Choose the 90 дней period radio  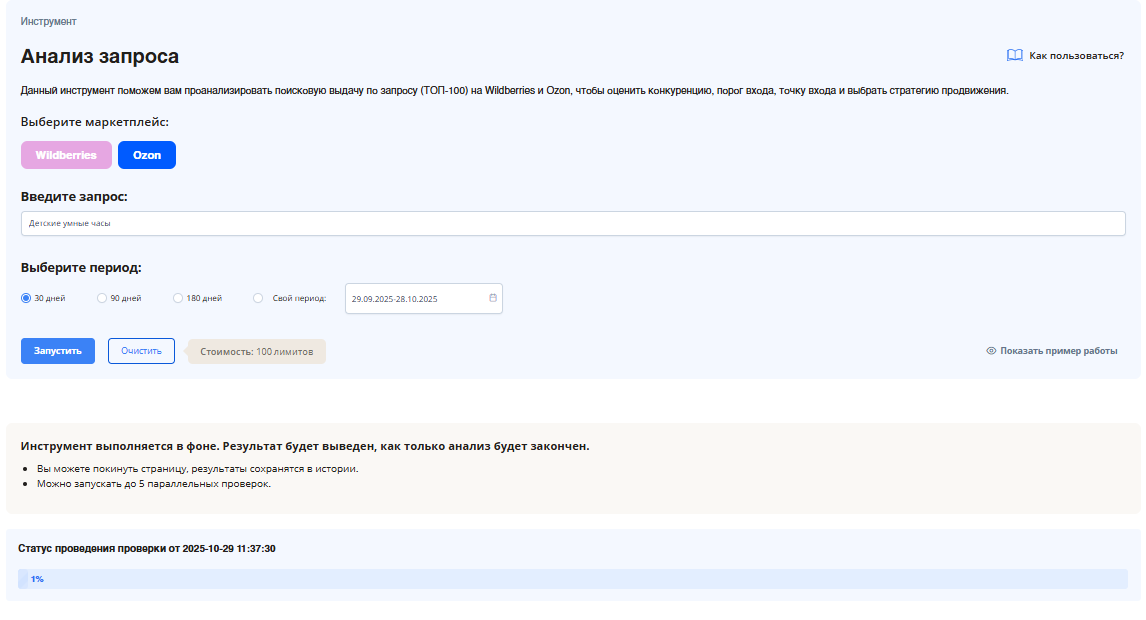point(102,298)
